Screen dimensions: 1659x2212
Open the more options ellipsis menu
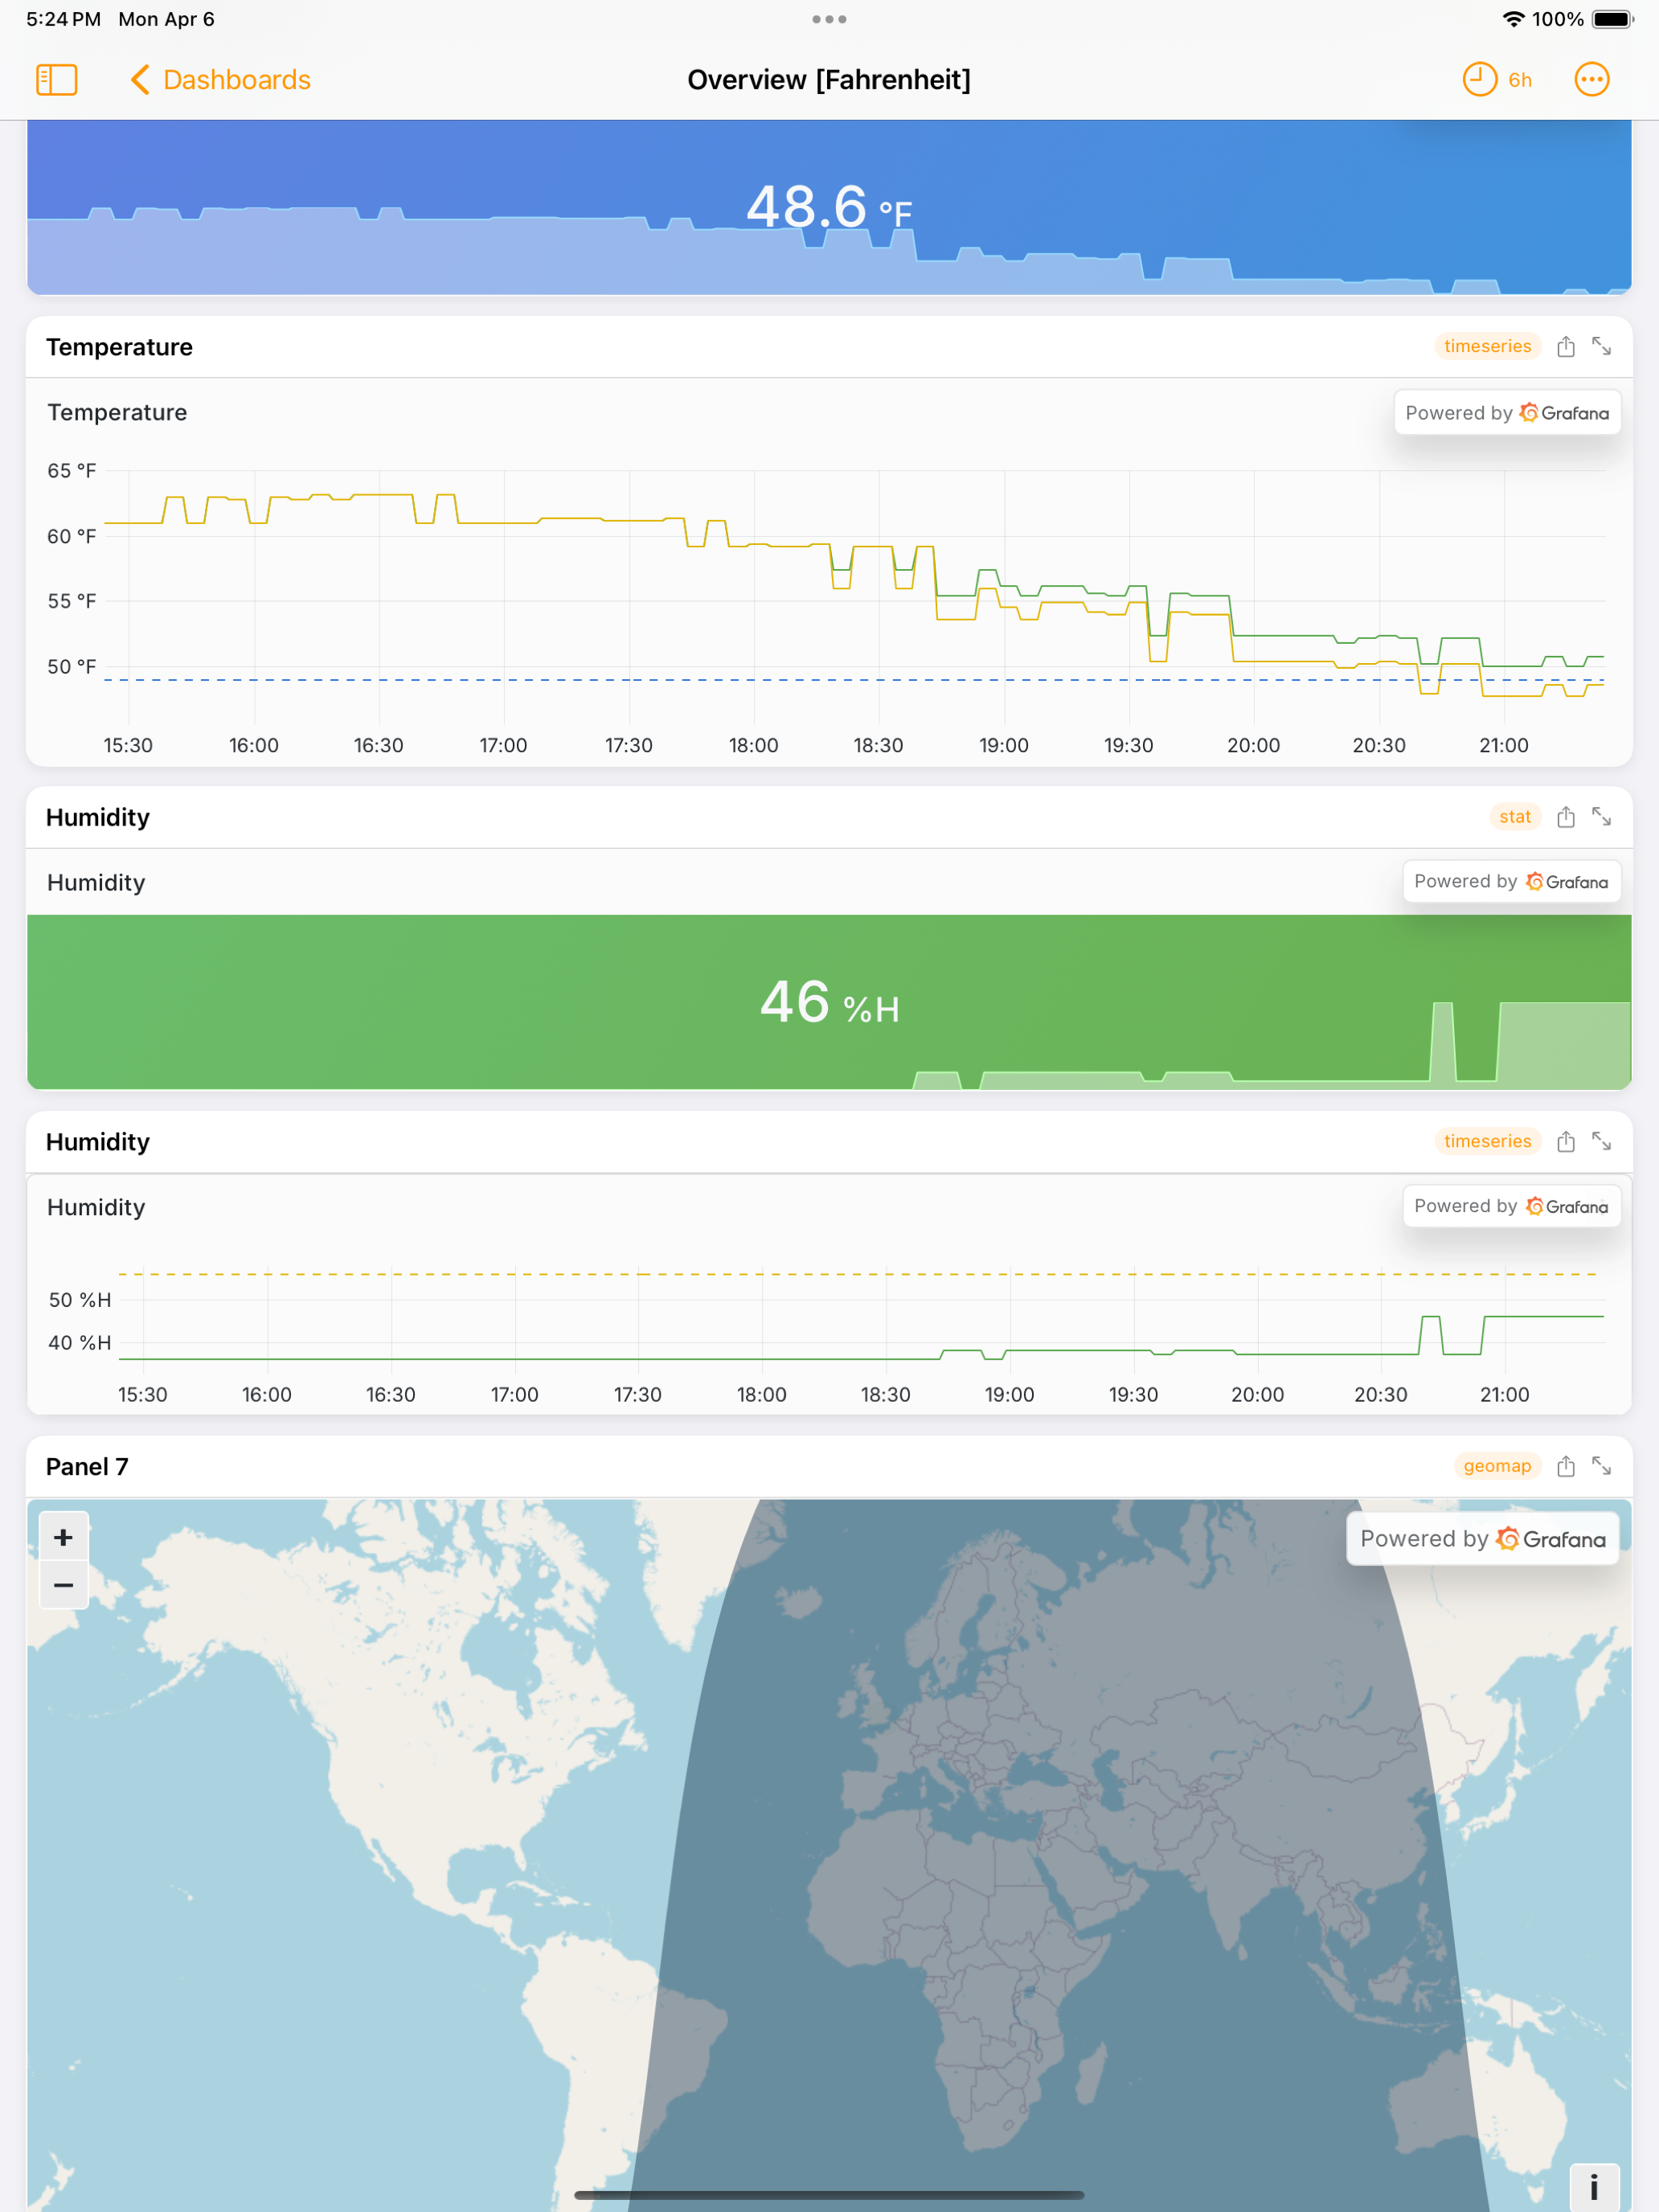[1591, 80]
